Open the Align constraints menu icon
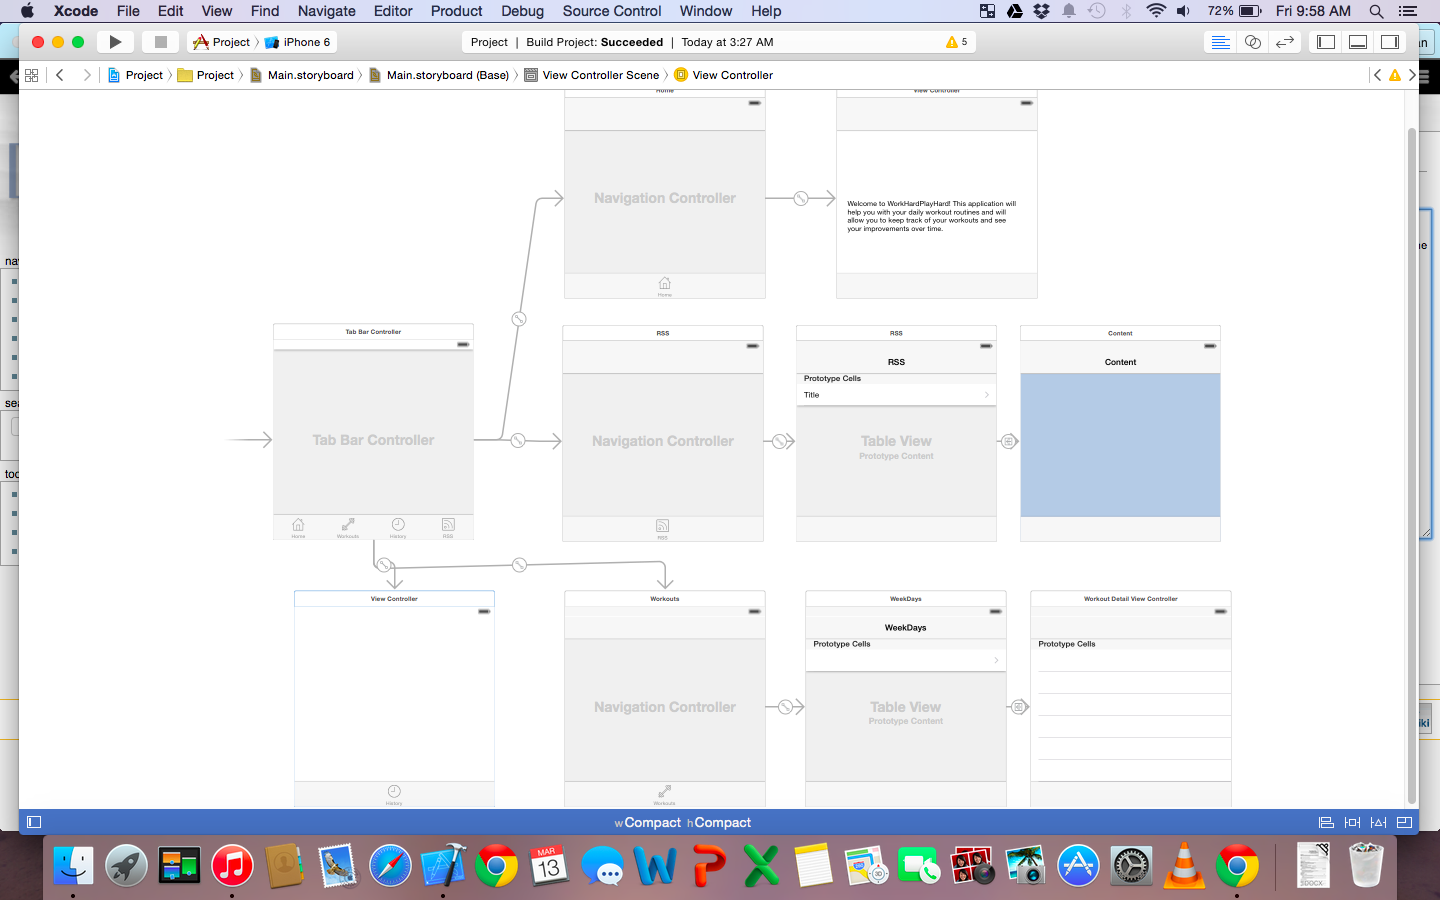Image resolution: width=1440 pixels, height=900 pixels. (1326, 822)
